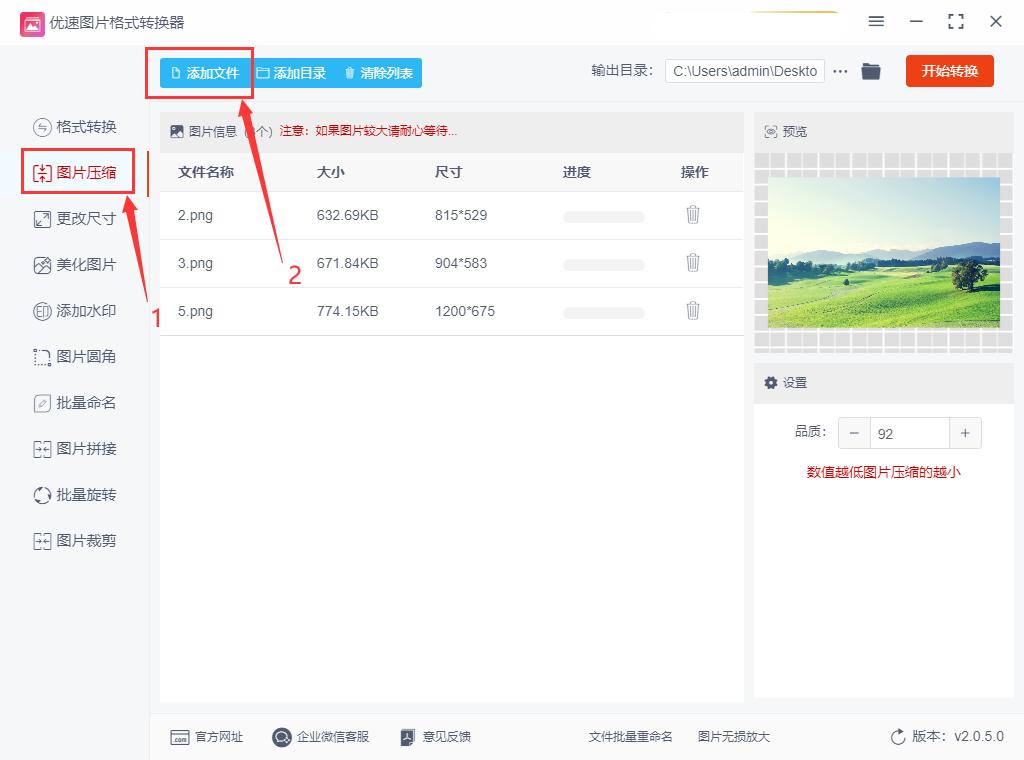
Task: Expand the ellipsis next to output directory path
Action: tap(839, 70)
